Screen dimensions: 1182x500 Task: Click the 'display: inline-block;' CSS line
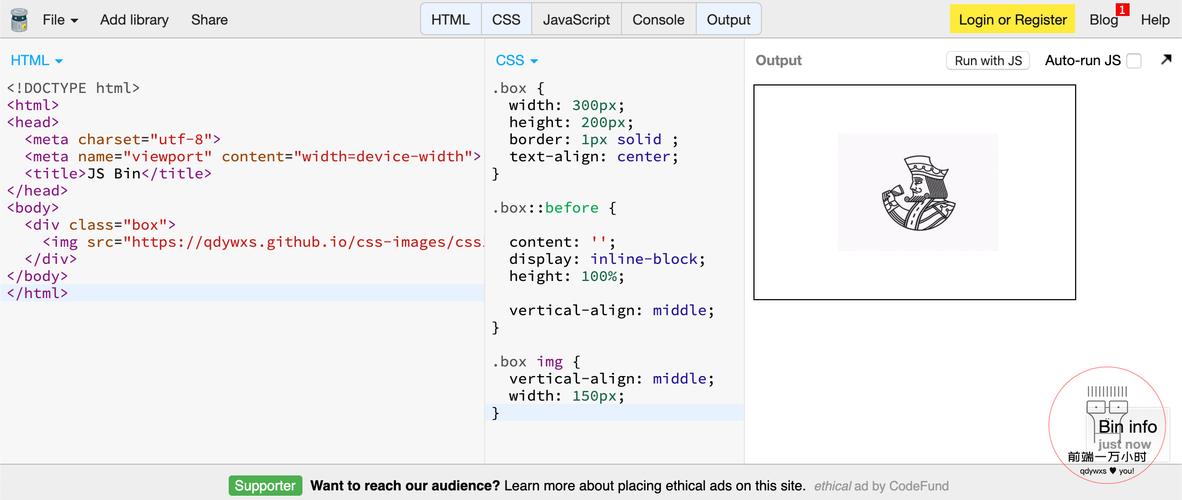(x=608, y=259)
